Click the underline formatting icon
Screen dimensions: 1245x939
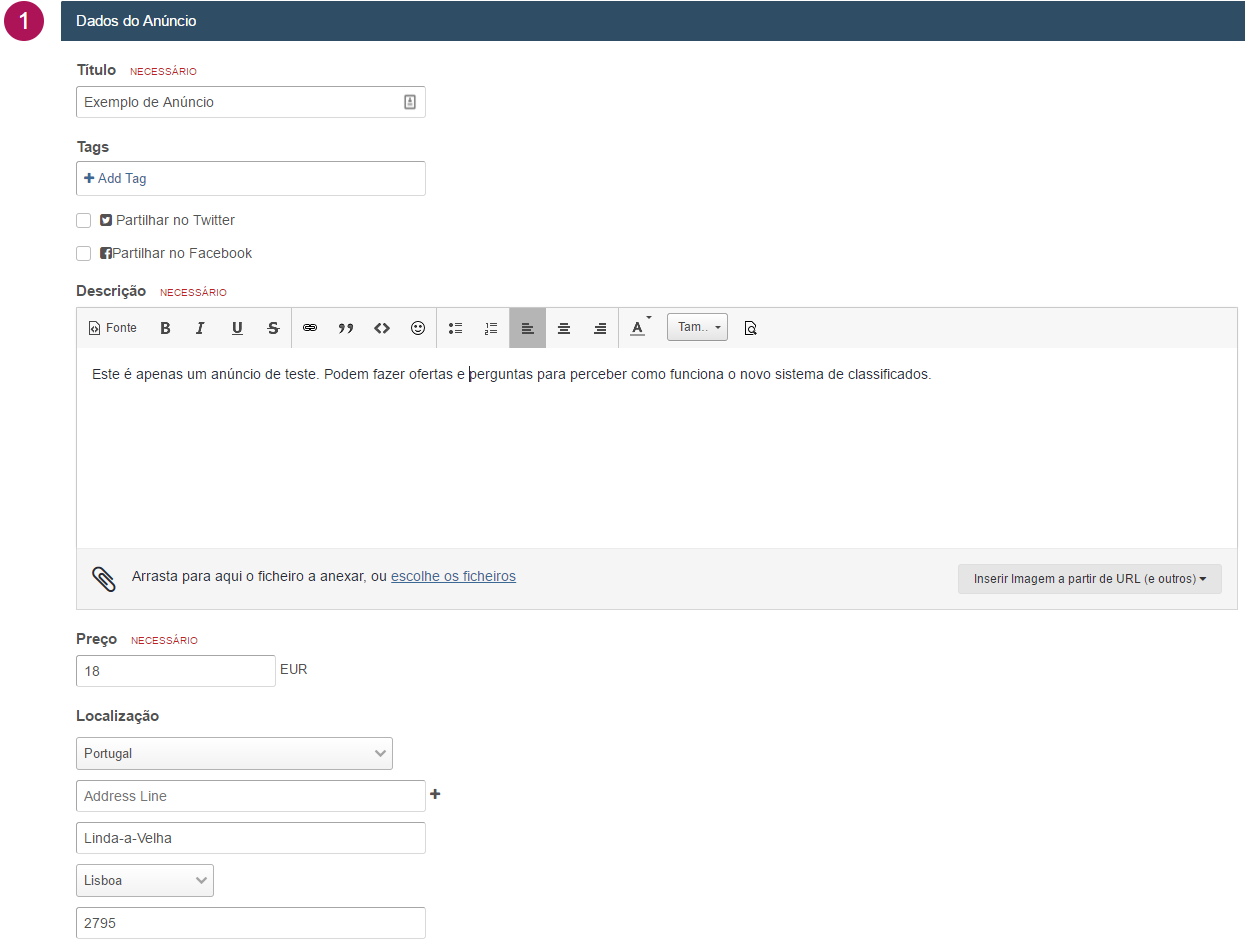coord(237,328)
